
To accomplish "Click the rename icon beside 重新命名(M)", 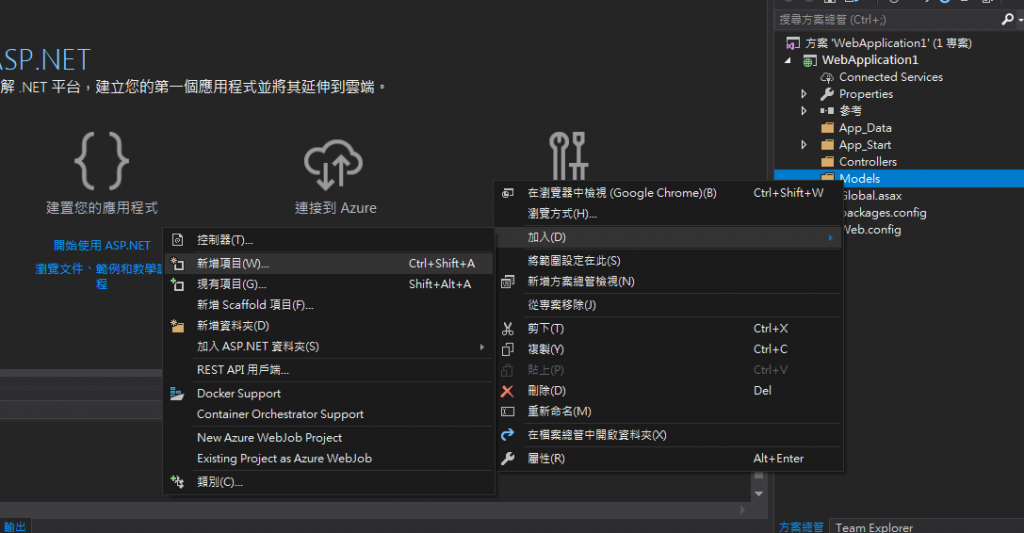I will [507, 412].
